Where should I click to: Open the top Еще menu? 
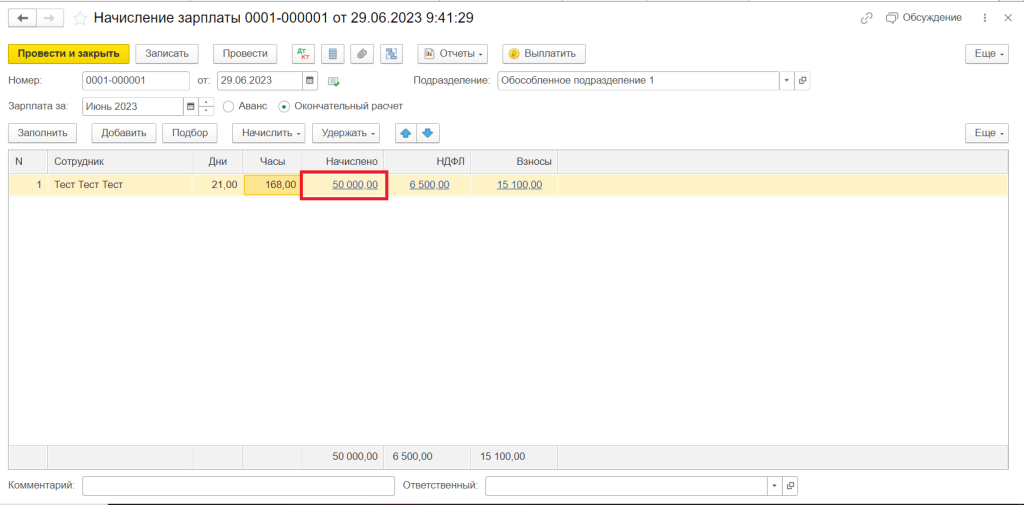point(986,54)
